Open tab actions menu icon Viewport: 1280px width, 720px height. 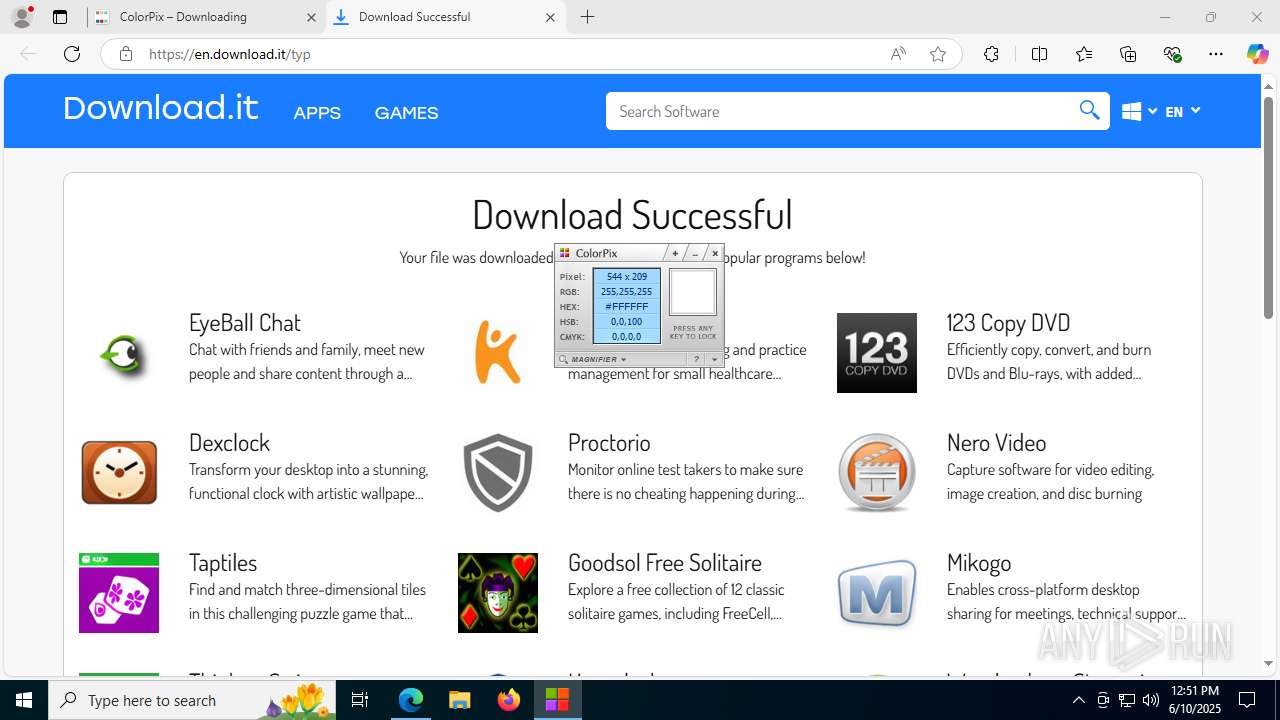(x=60, y=17)
